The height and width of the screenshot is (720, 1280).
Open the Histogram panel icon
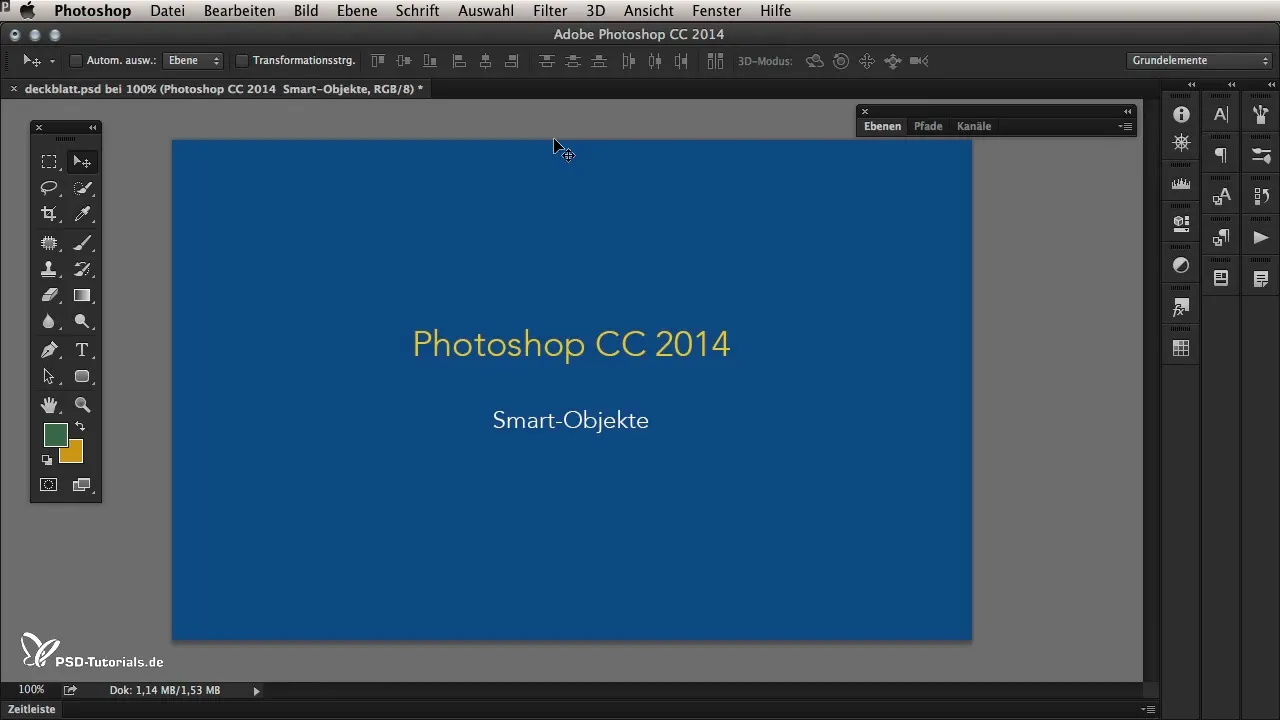click(1181, 184)
